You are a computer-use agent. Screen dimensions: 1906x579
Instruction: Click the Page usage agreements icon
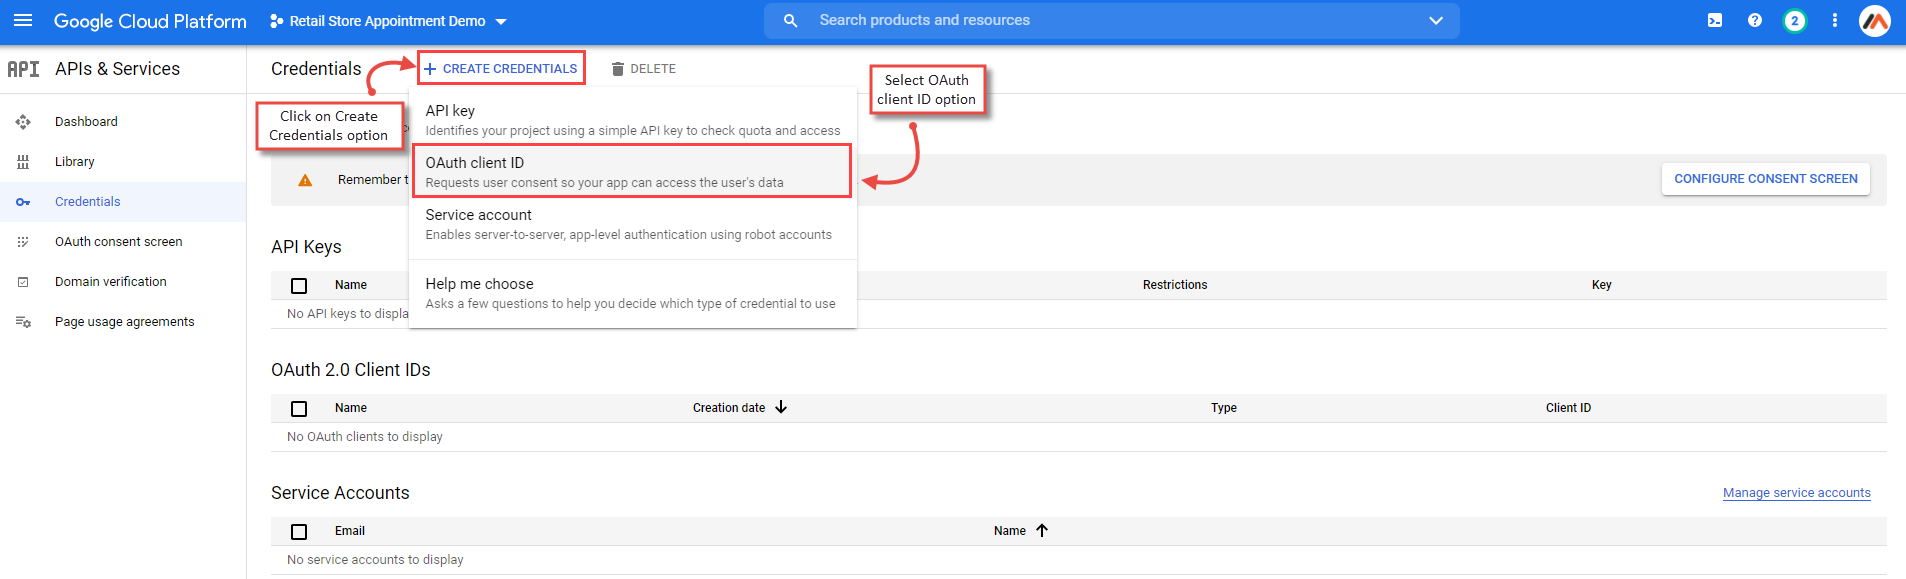pyautogui.click(x=23, y=322)
